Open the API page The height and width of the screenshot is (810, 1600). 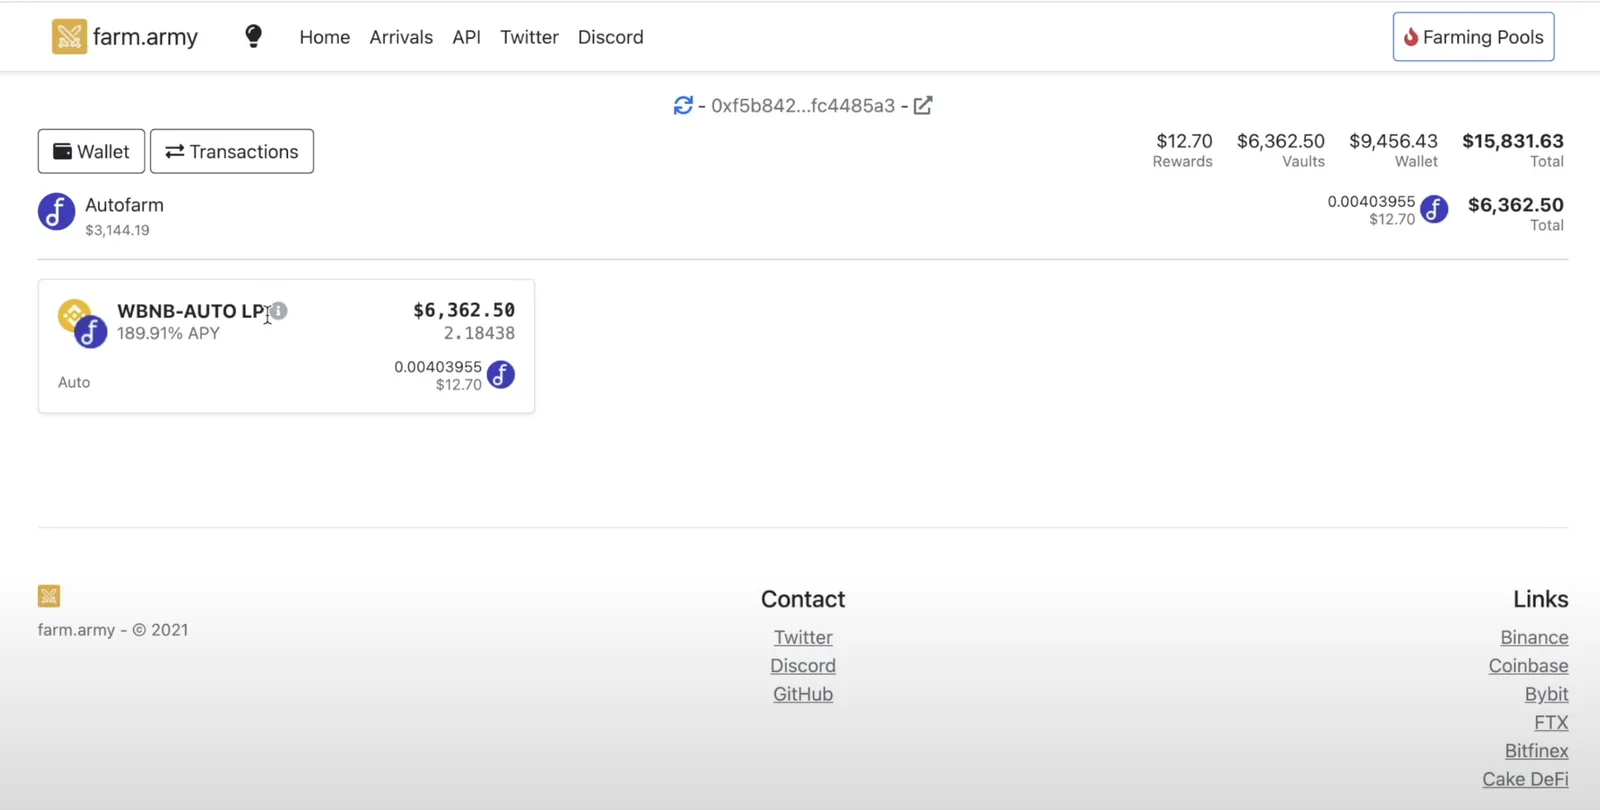[x=466, y=37]
